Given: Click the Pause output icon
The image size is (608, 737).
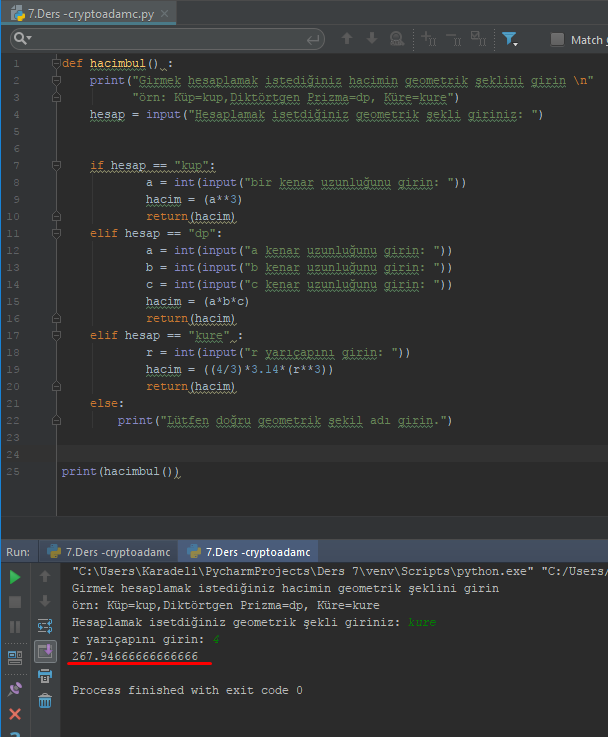Looking at the screenshot, I should pyautogui.click(x=15, y=627).
